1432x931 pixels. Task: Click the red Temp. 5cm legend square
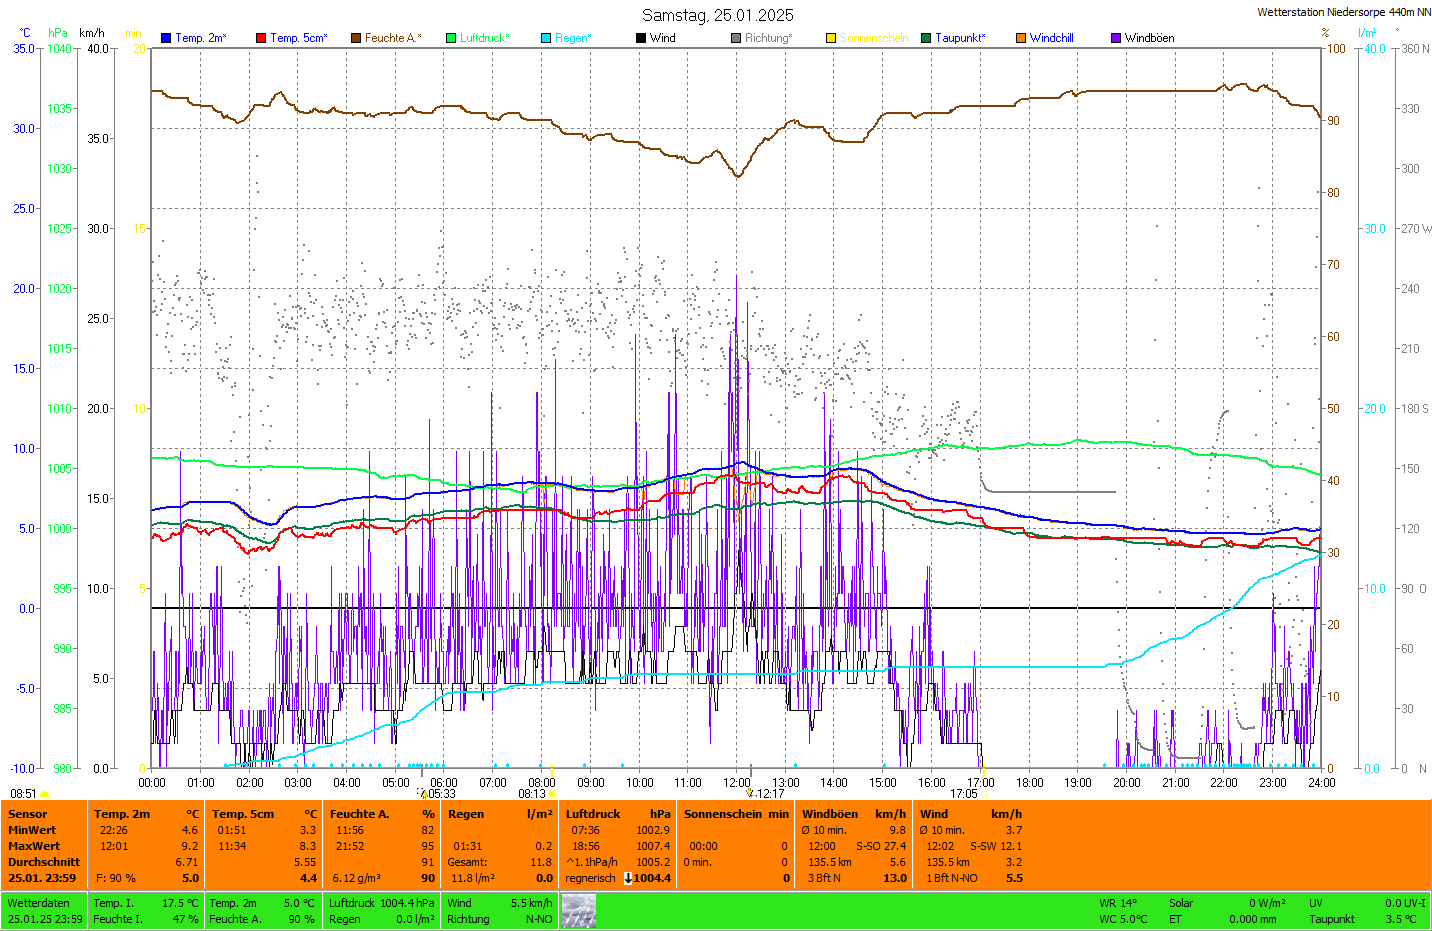pyautogui.click(x=261, y=38)
